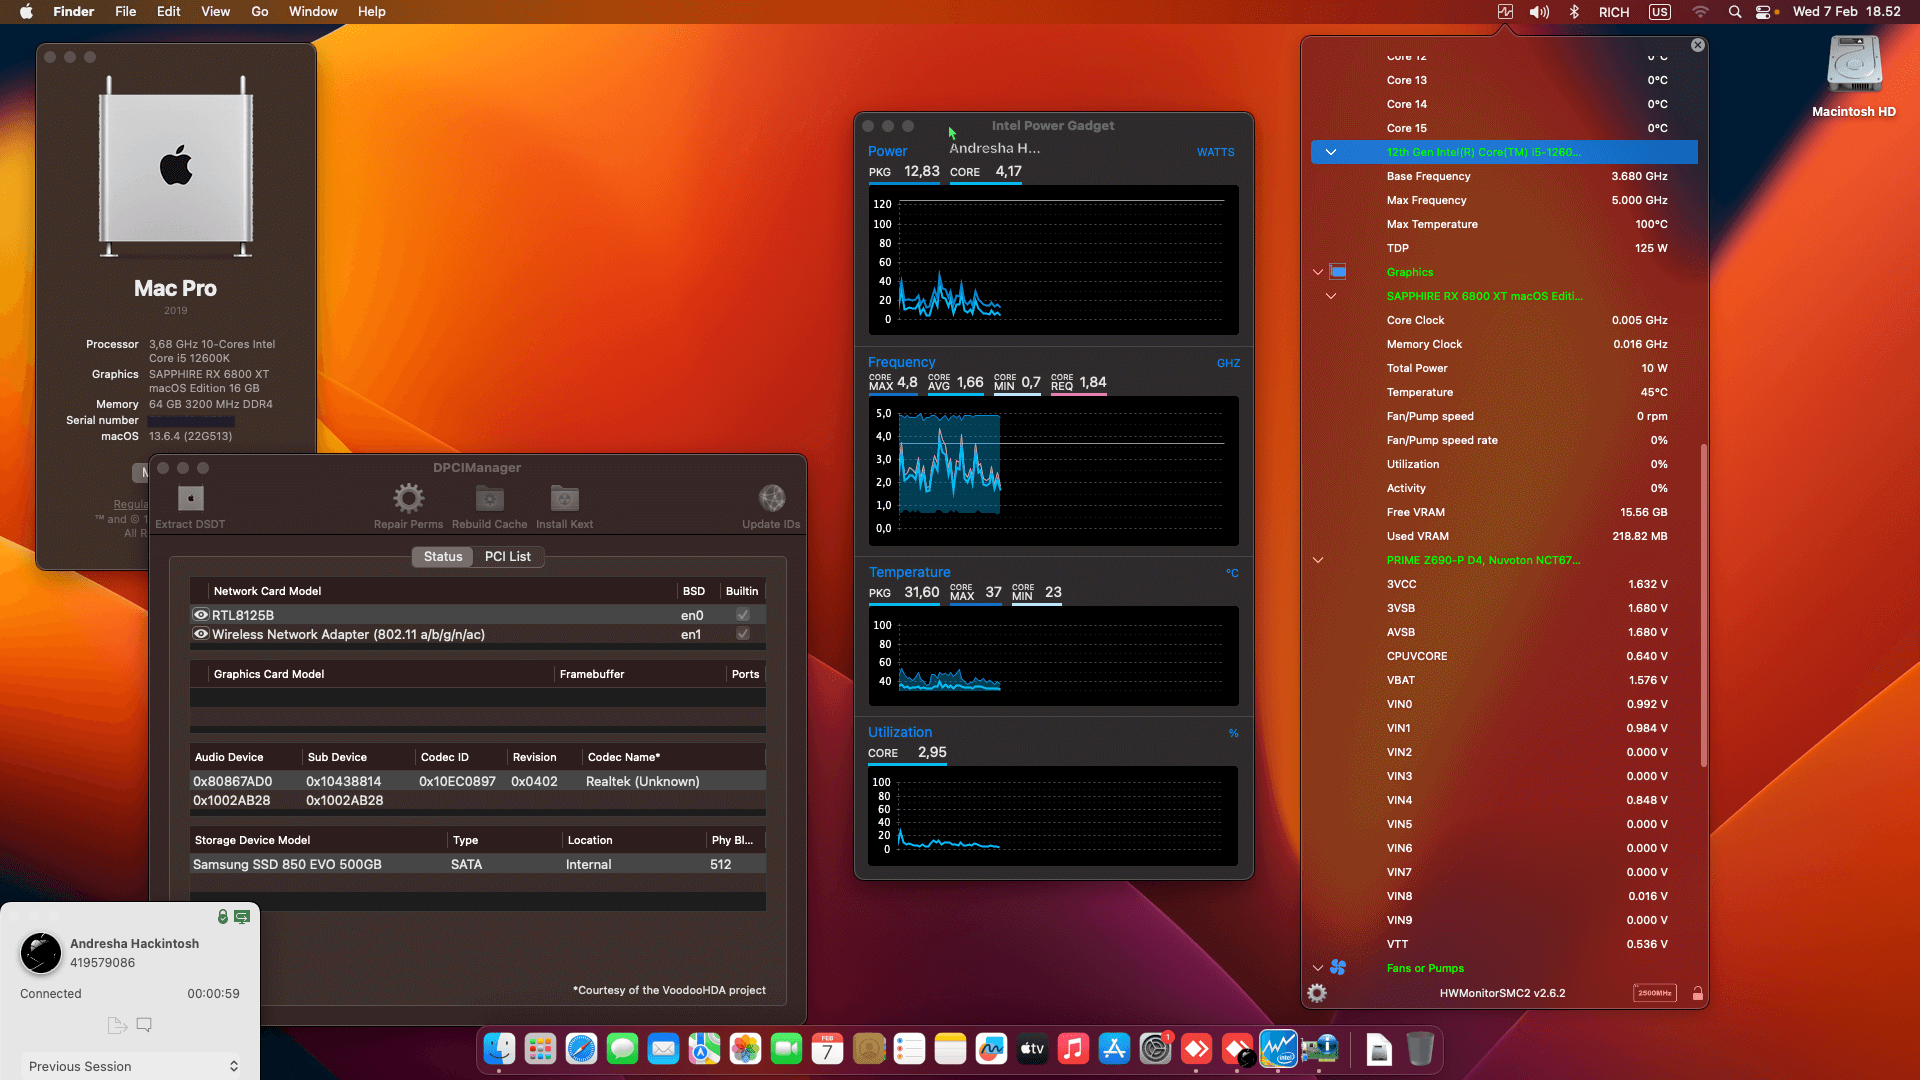This screenshot has height=1080, width=1920.
Task: Open the Window menu in the menu bar
Action: 312,11
